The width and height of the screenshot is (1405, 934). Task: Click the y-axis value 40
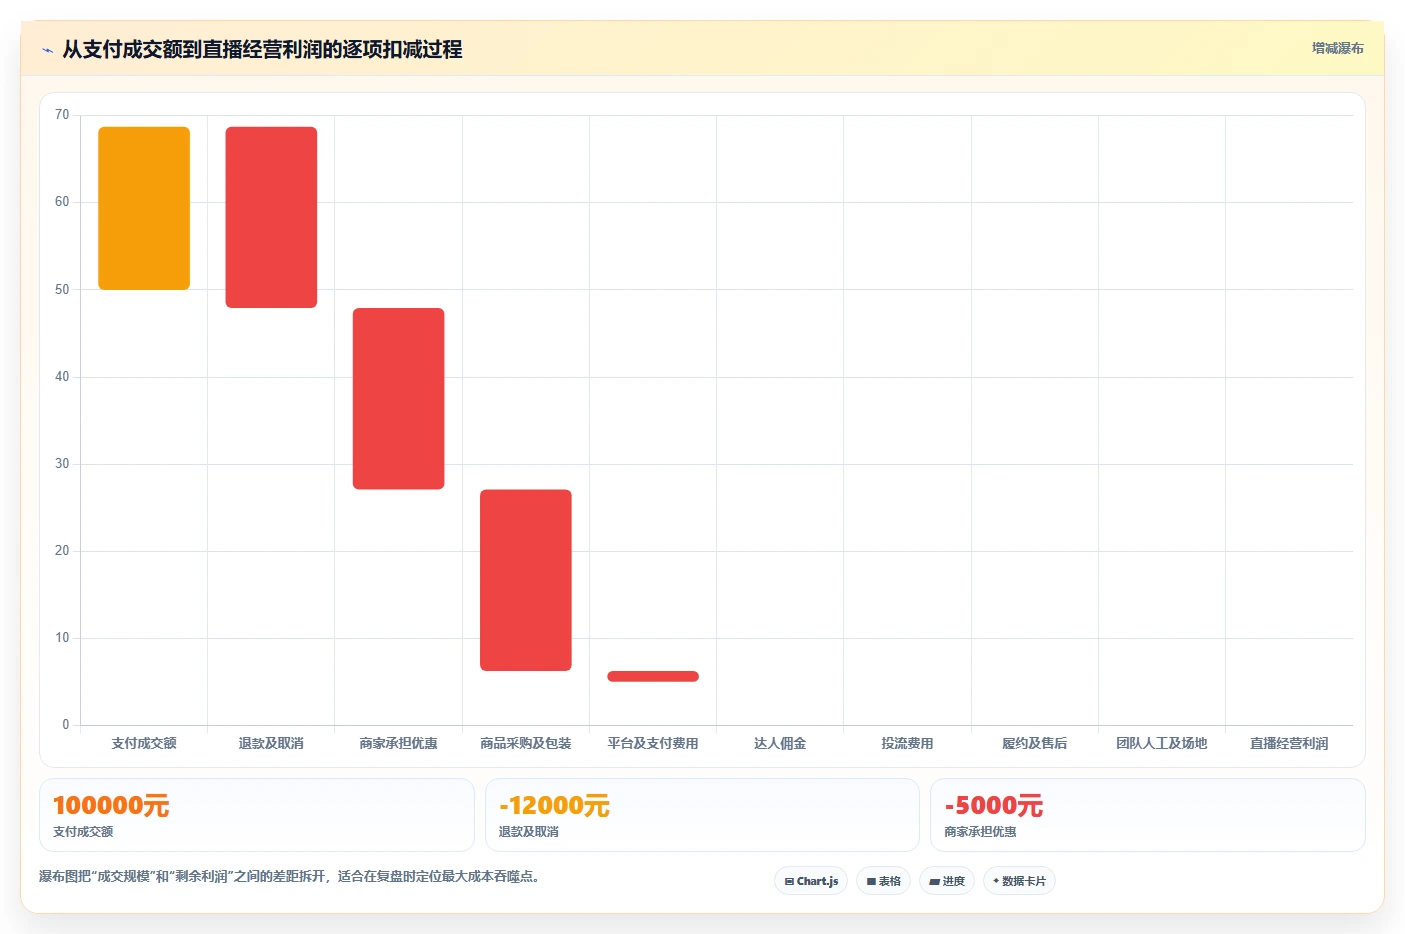(62, 377)
